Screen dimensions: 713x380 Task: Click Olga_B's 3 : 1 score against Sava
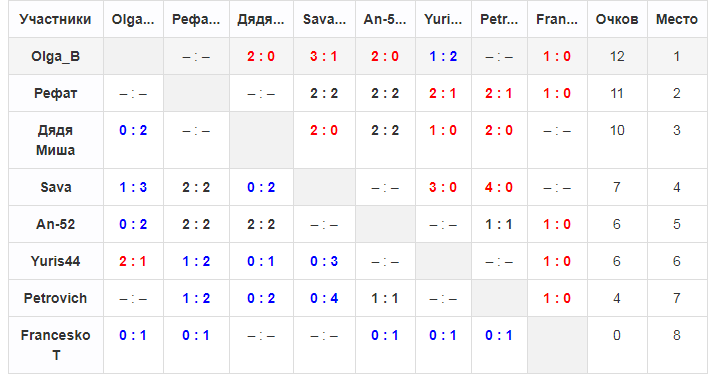coord(324,56)
